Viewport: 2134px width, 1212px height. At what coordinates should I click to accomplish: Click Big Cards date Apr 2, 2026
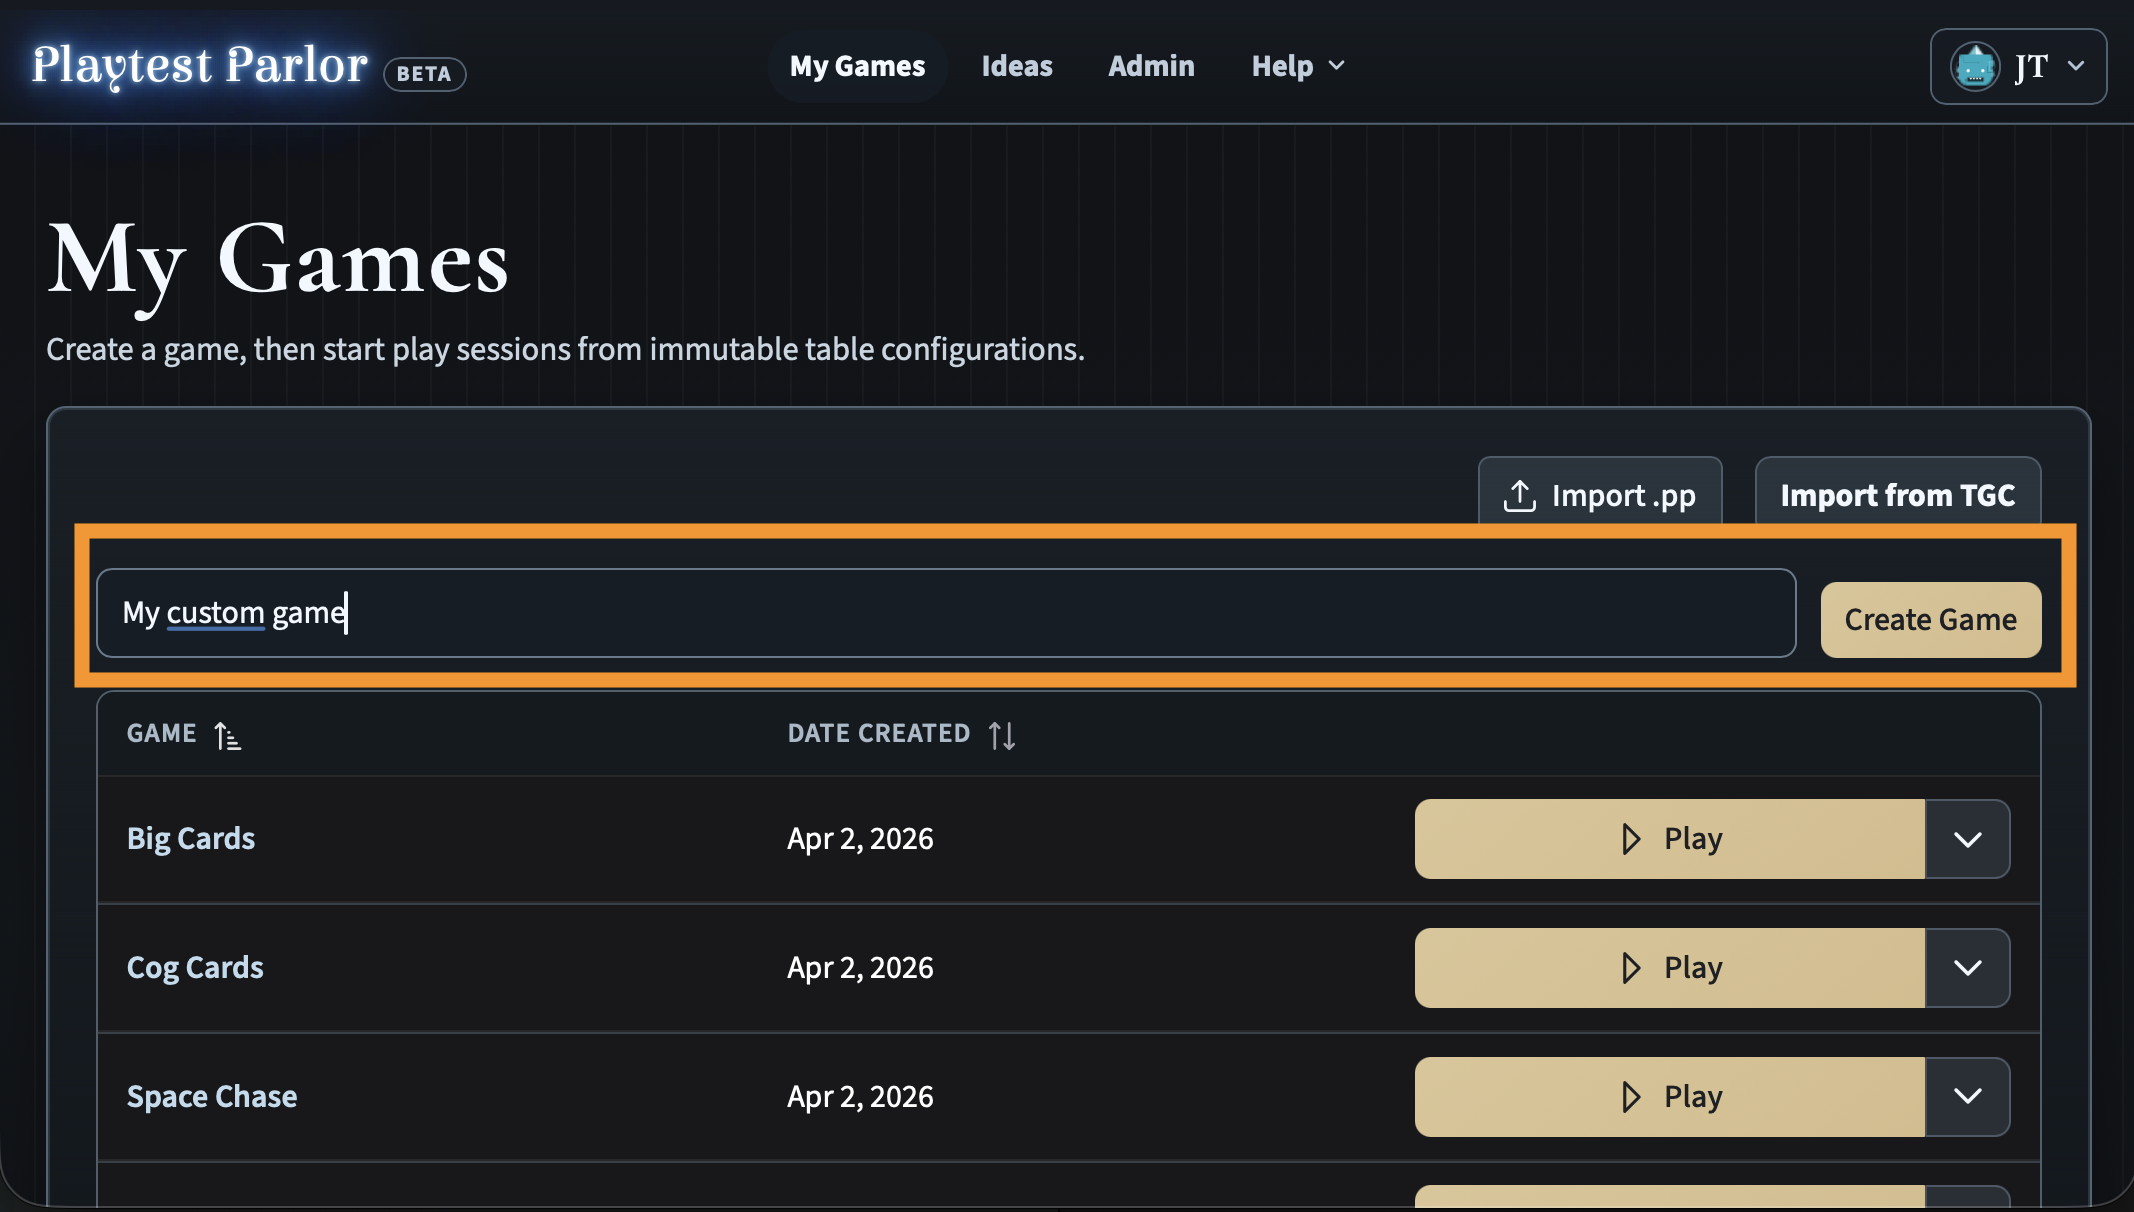pyautogui.click(x=860, y=838)
